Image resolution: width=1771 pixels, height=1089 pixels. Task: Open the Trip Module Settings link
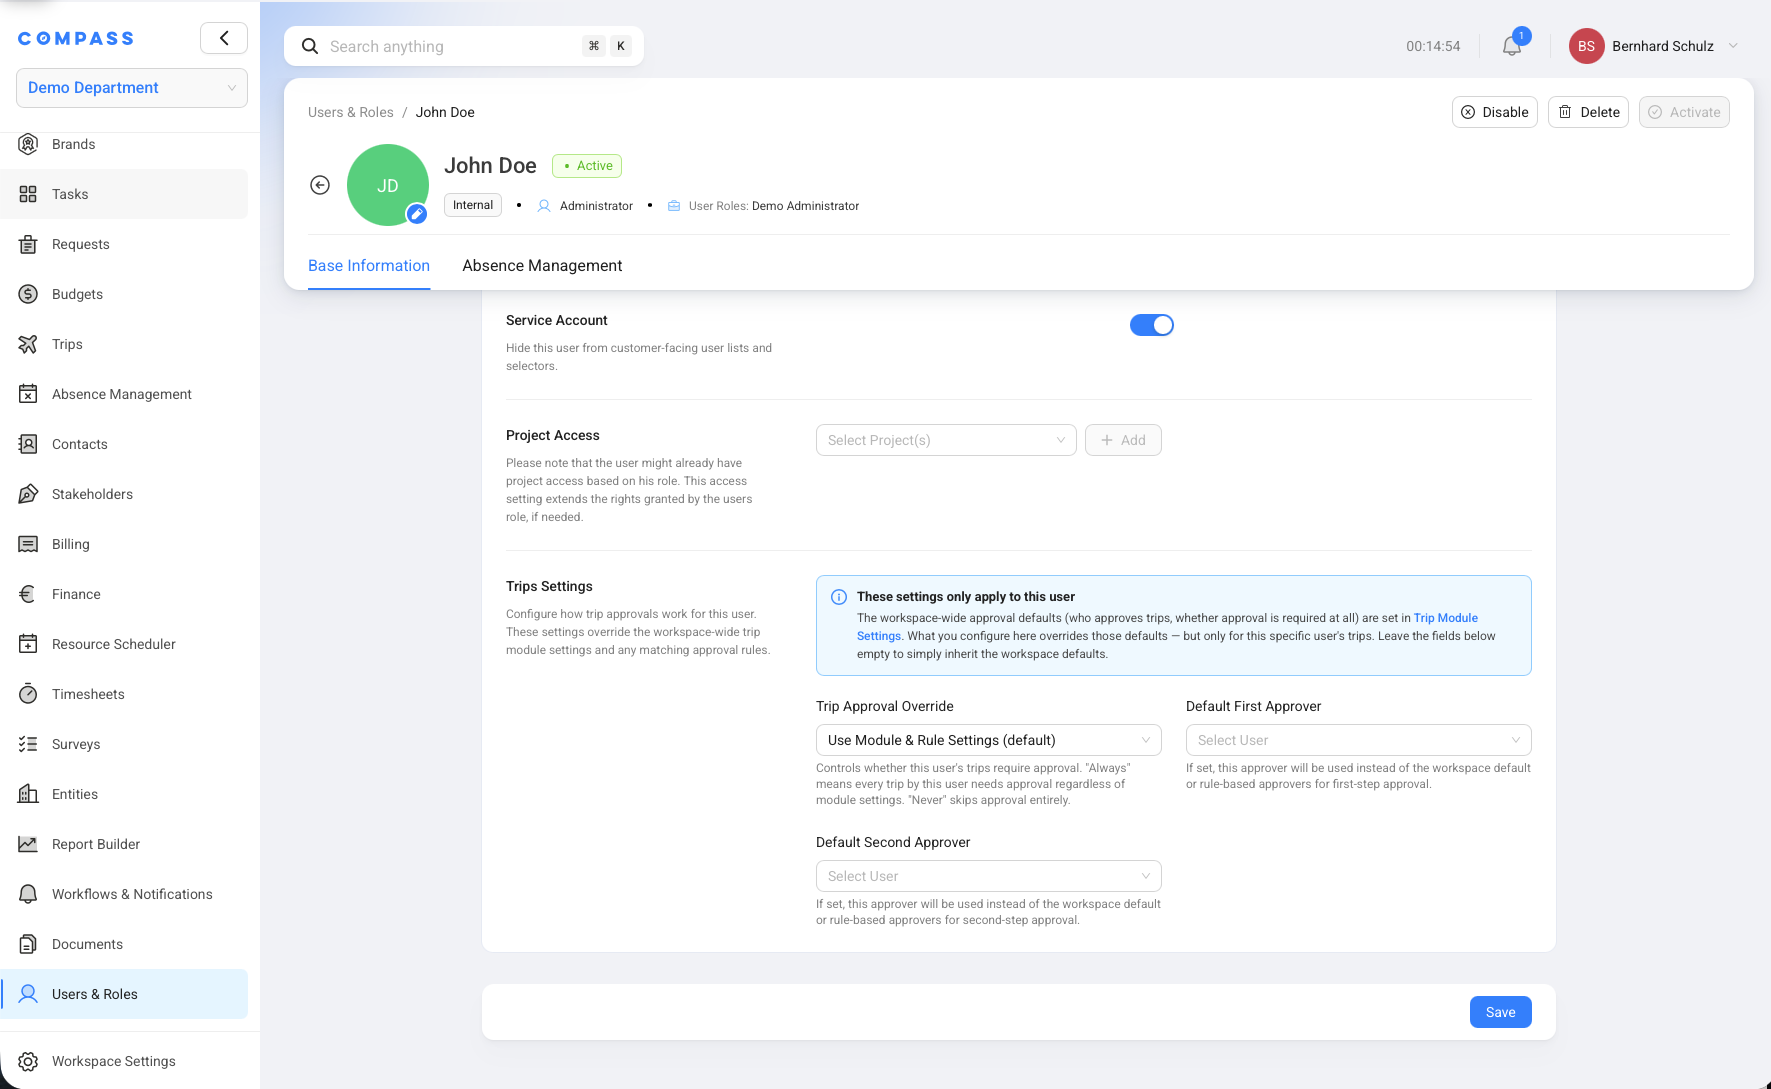pyautogui.click(x=1445, y=618)
